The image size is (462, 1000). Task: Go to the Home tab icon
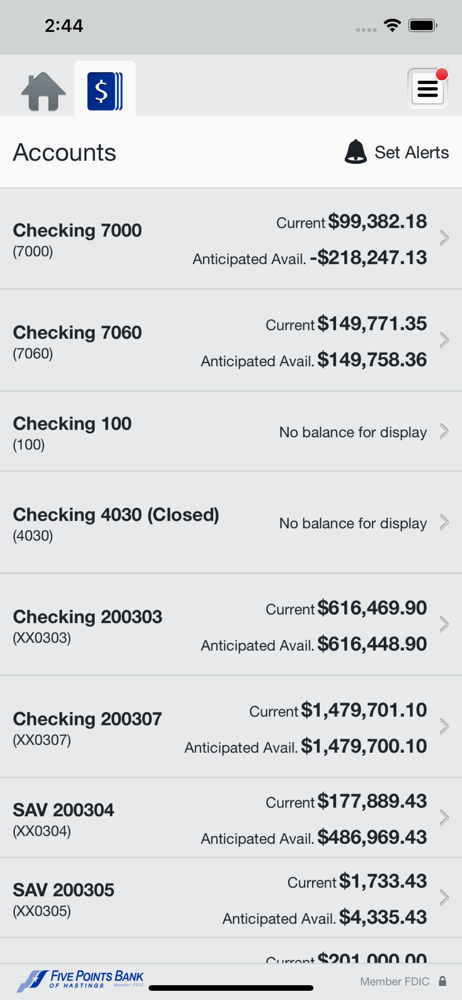point(43,92)
